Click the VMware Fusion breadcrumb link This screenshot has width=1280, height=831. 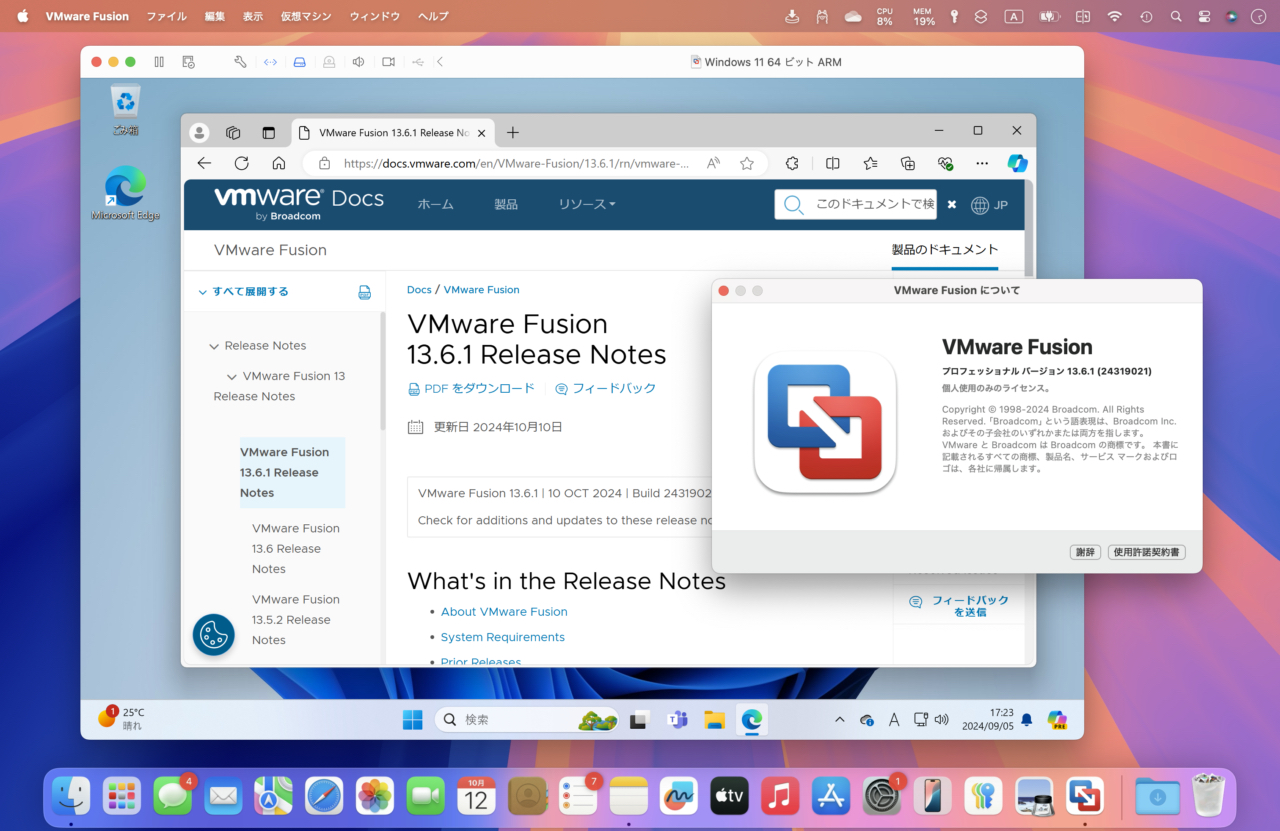[x=481, y=289]
